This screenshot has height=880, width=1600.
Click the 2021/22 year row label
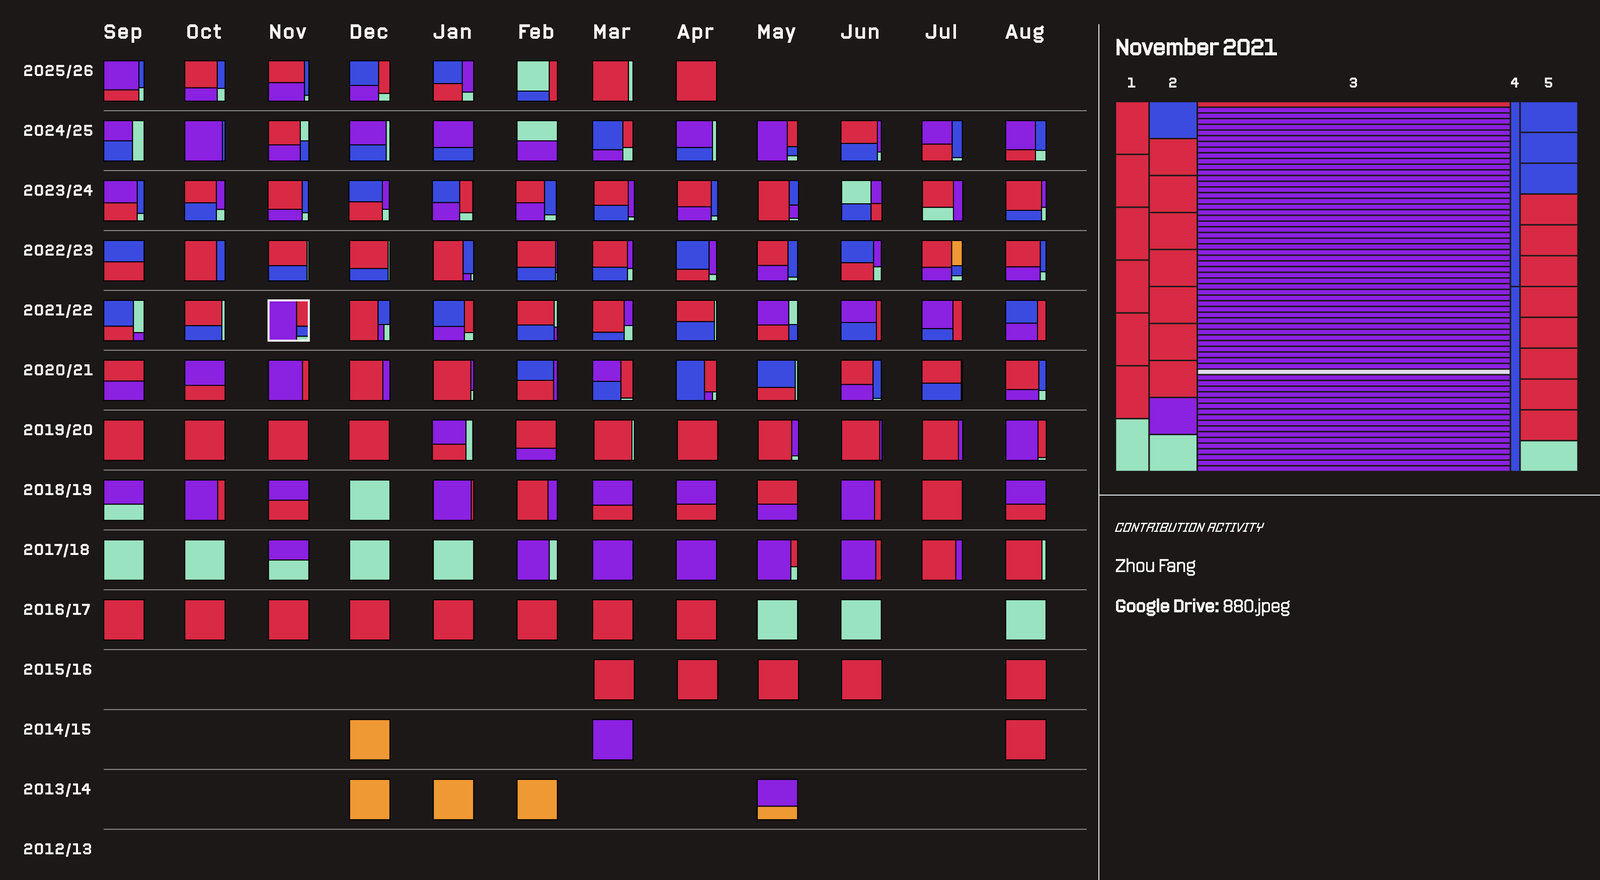pyautogui.click(x=58, y=311)
